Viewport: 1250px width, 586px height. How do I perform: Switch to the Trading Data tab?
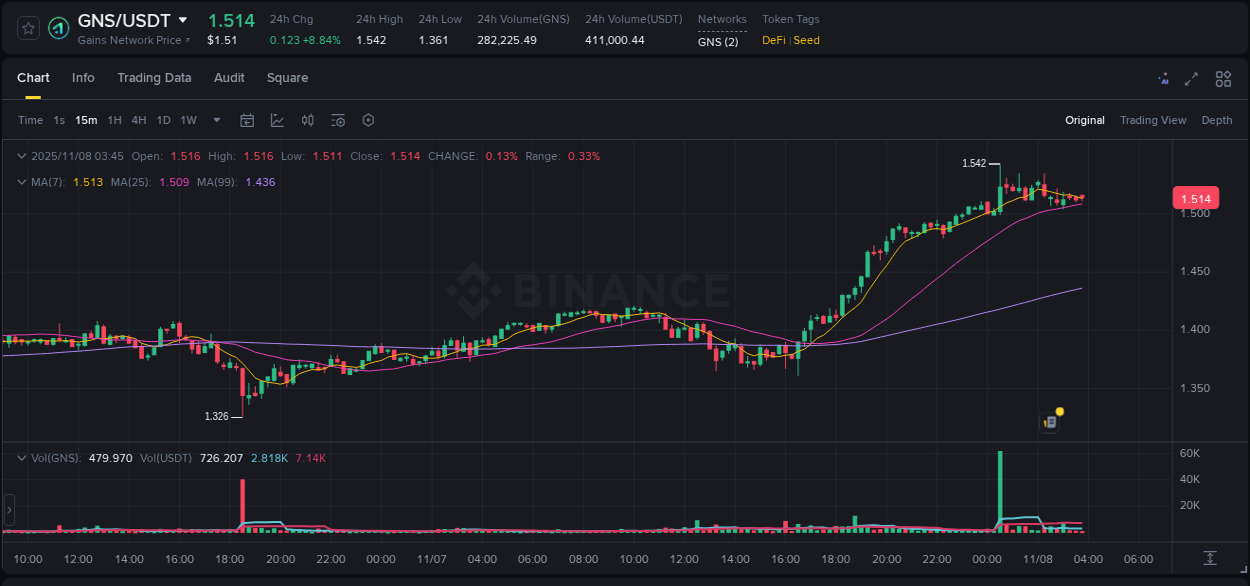pyautogui.click(x=154, y=78)
